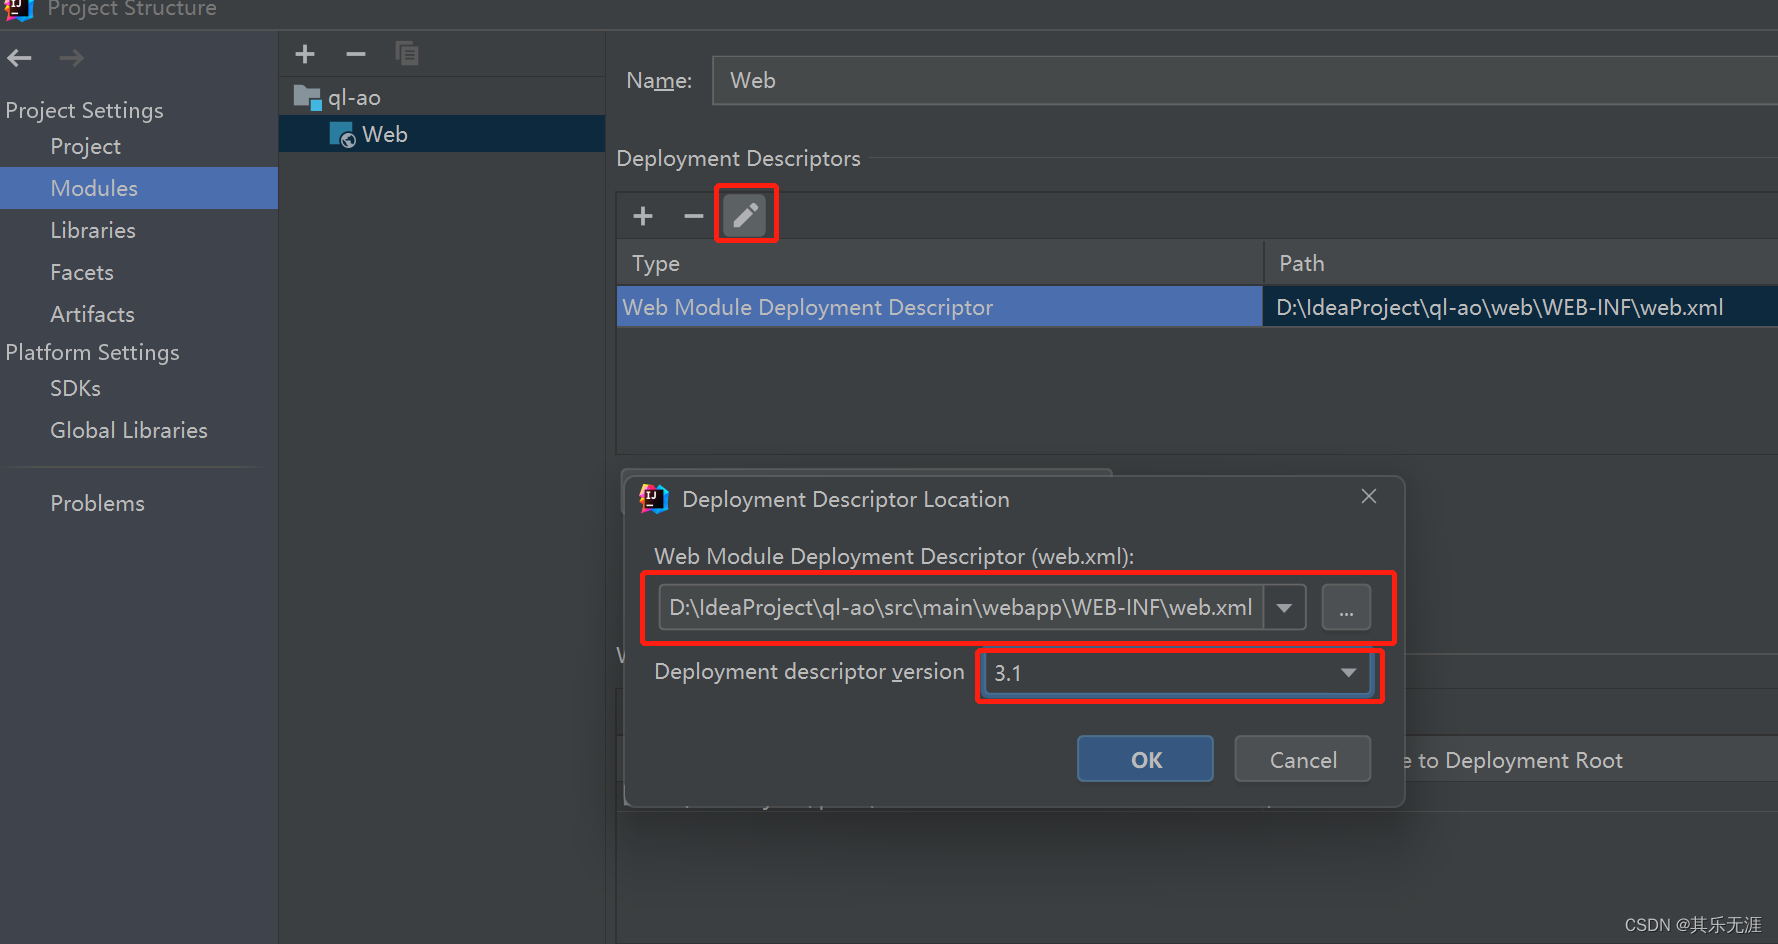Remove the selected deployment descriptor

[693, 216]
